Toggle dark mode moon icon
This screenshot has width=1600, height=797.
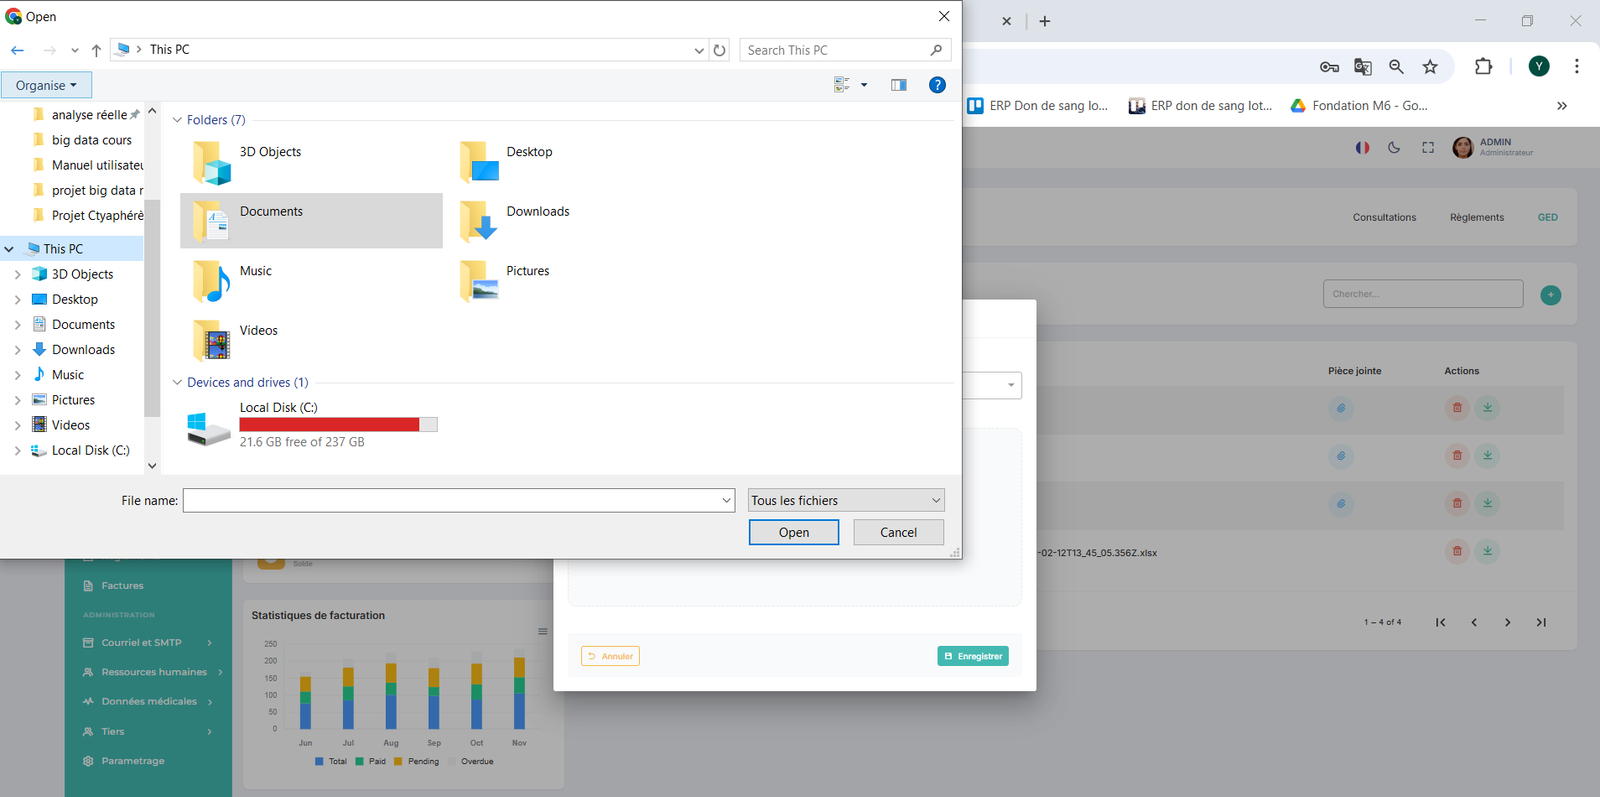[x=1394, y=148]
